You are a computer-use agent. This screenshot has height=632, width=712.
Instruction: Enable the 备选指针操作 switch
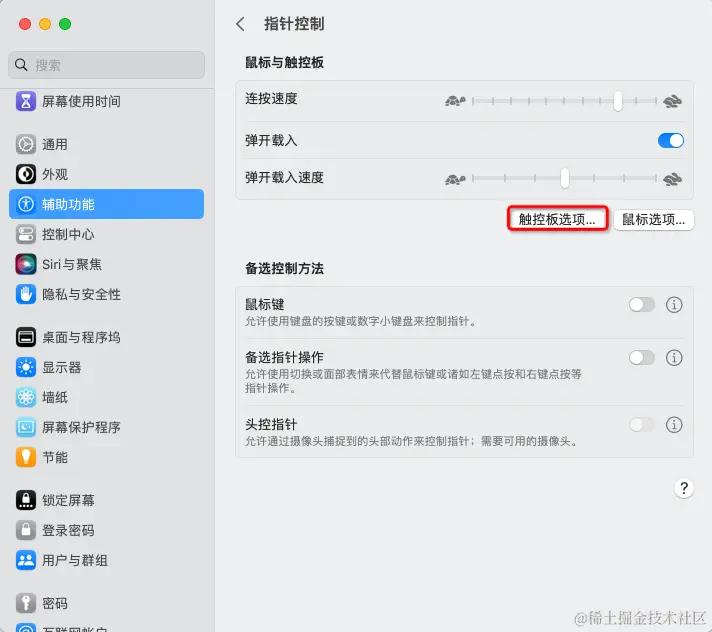642,358
